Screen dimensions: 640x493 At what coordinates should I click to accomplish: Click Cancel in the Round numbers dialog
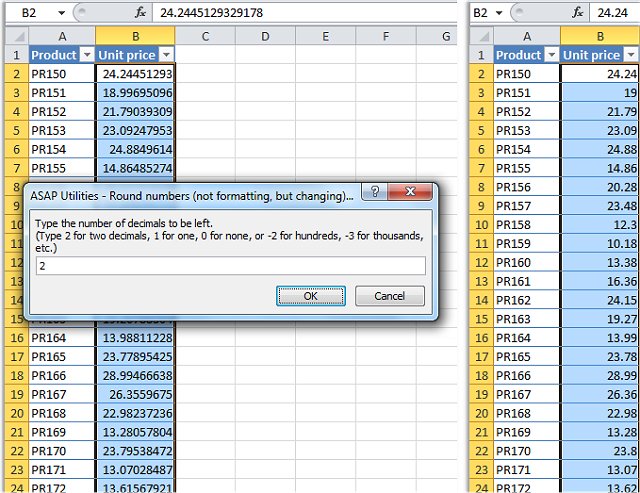(390, 296)
